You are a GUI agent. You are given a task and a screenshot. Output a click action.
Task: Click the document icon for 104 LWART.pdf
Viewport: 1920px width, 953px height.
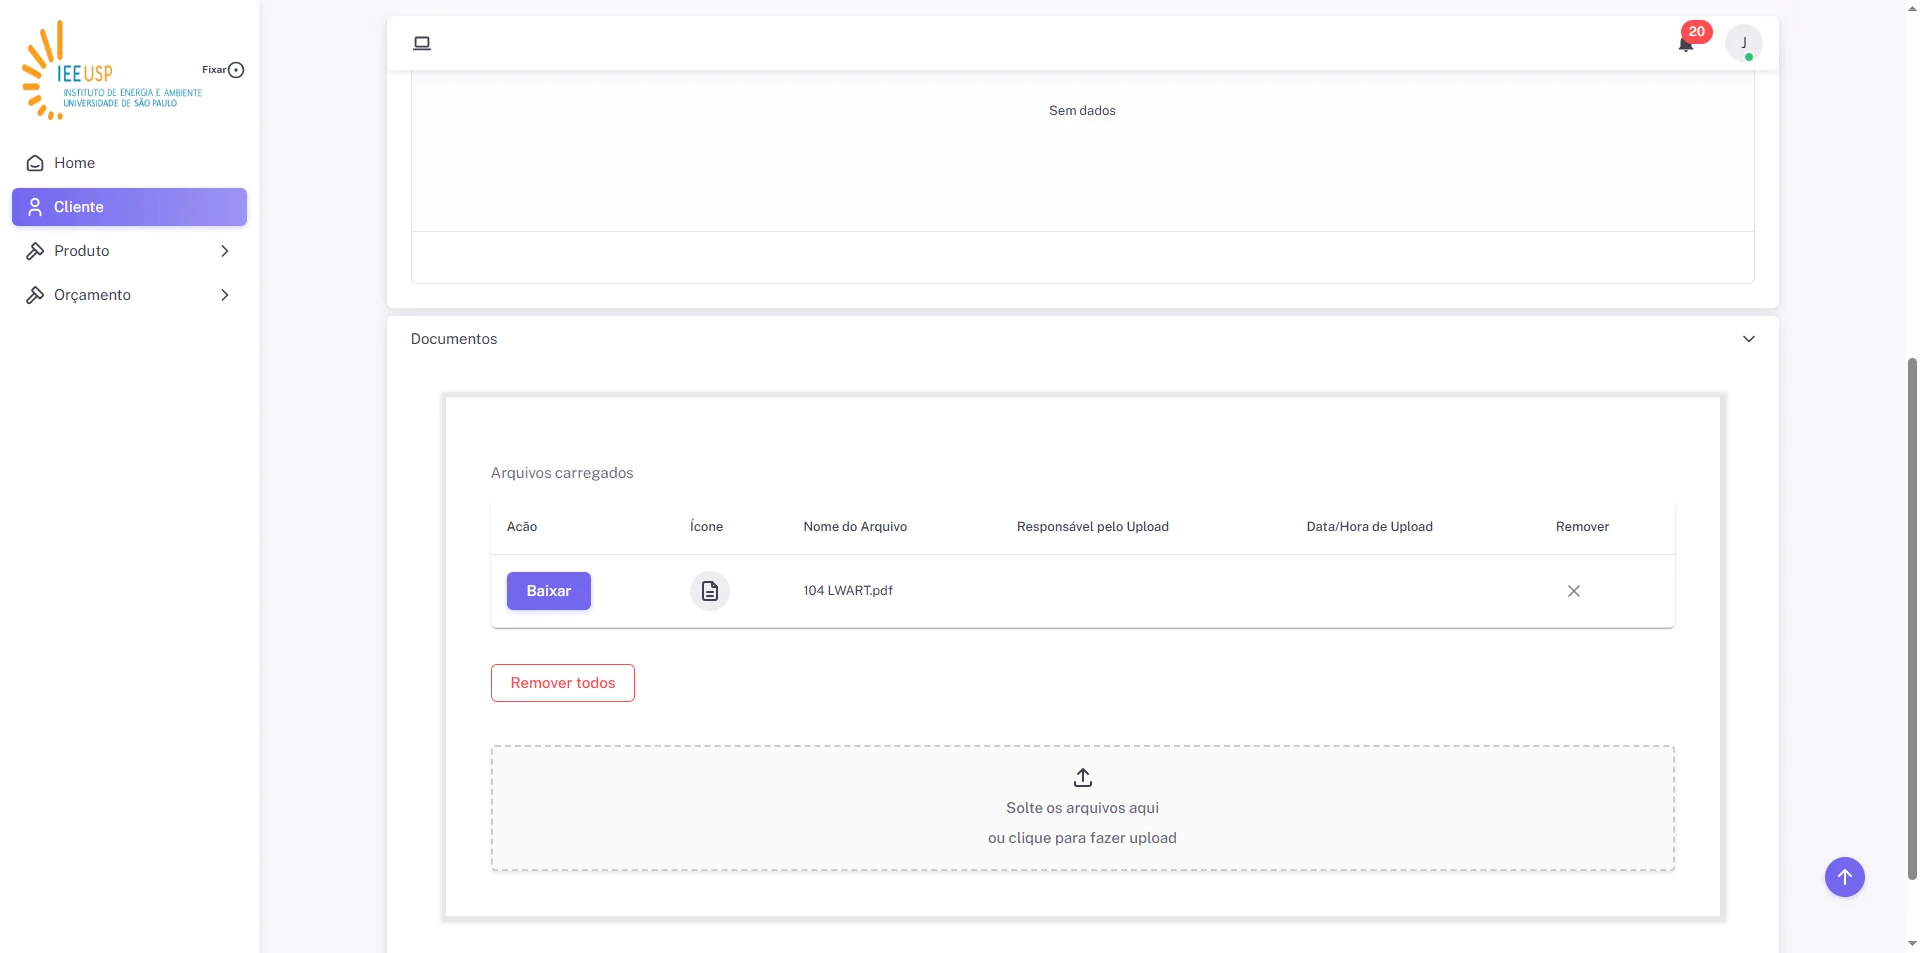[710, 591]
